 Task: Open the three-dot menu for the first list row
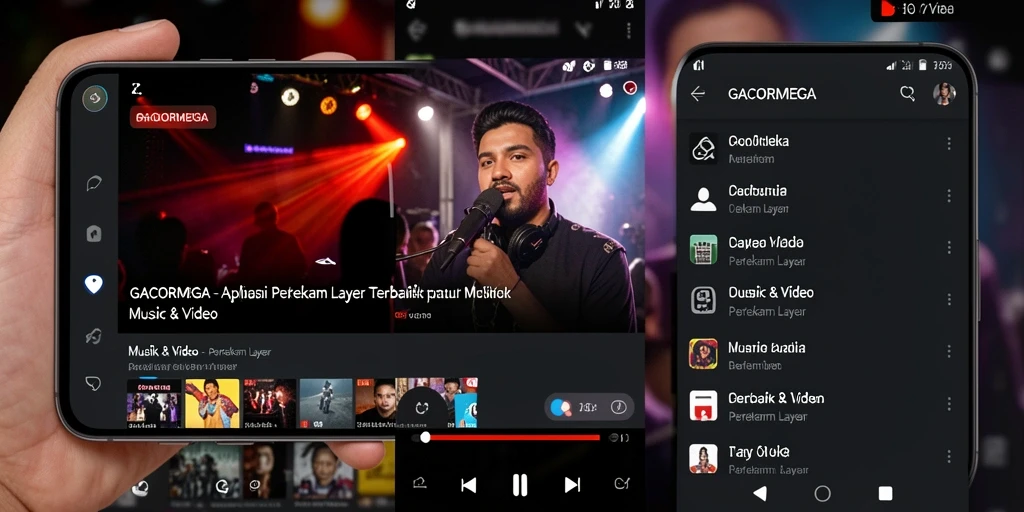pos(949,144)
